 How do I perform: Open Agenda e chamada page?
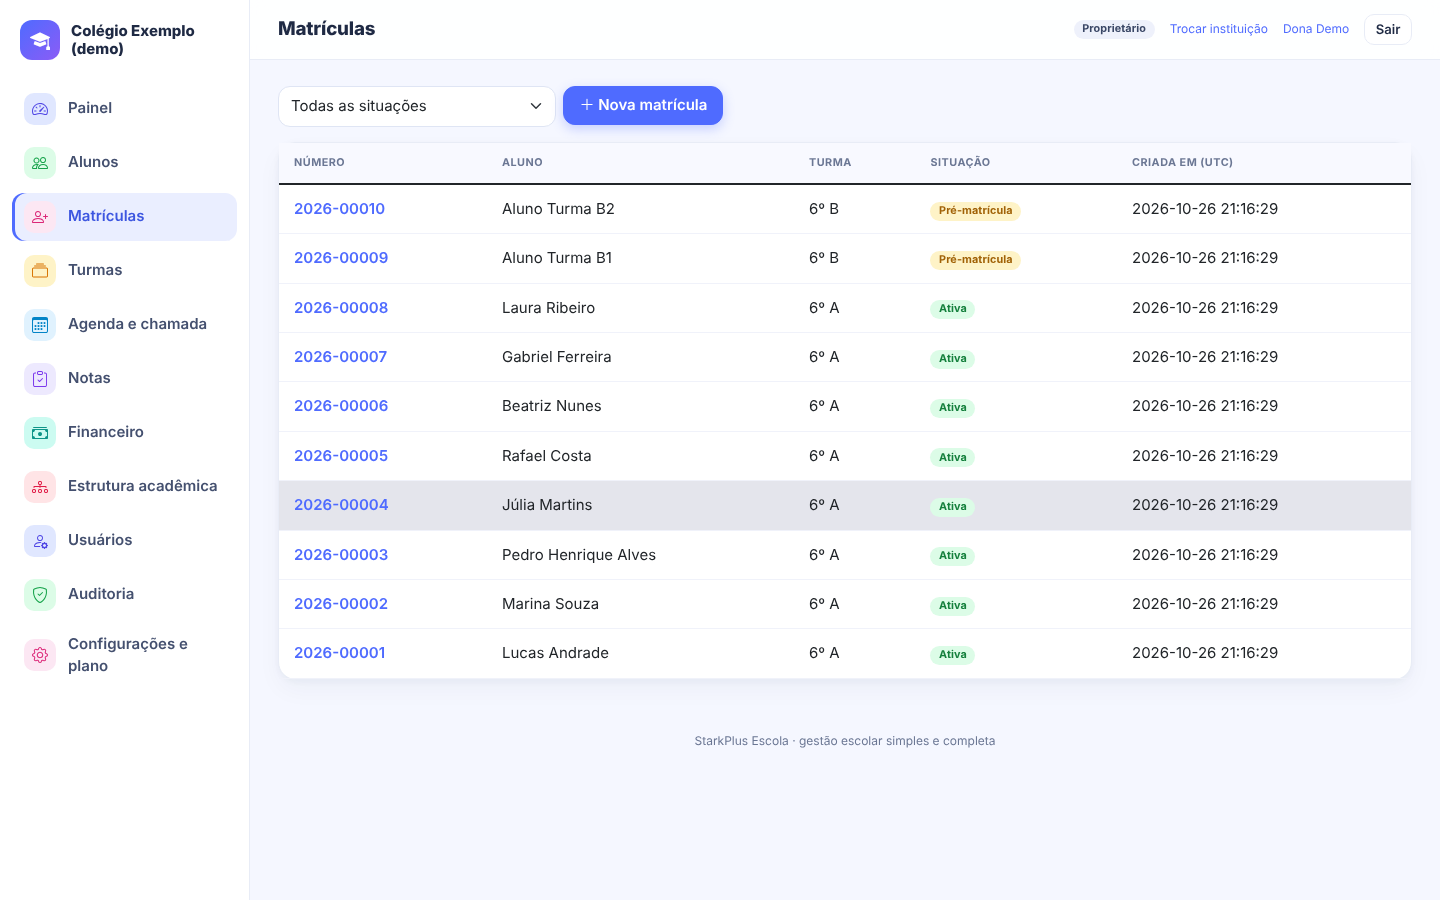click(125, 324)
